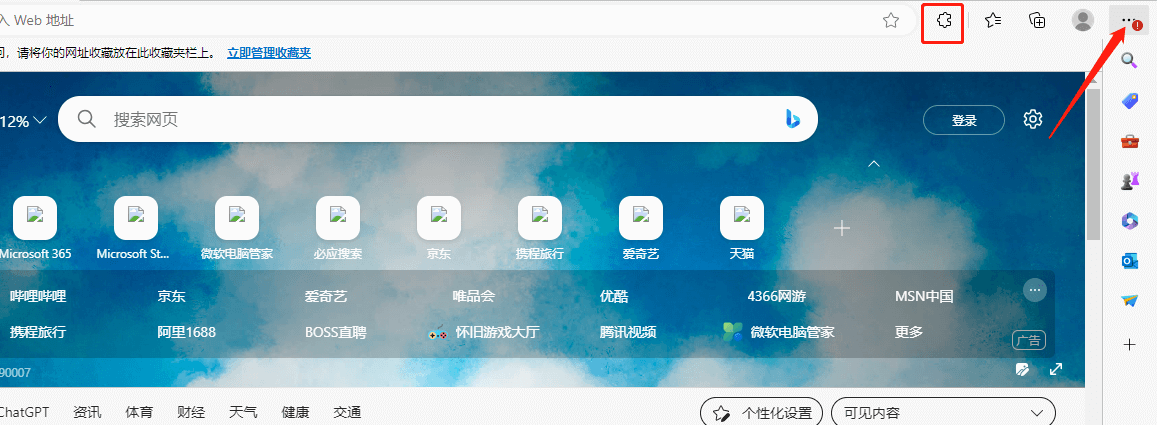Click the star to favorite this page
1157x425 pixels.
click(x=890, y=21)
